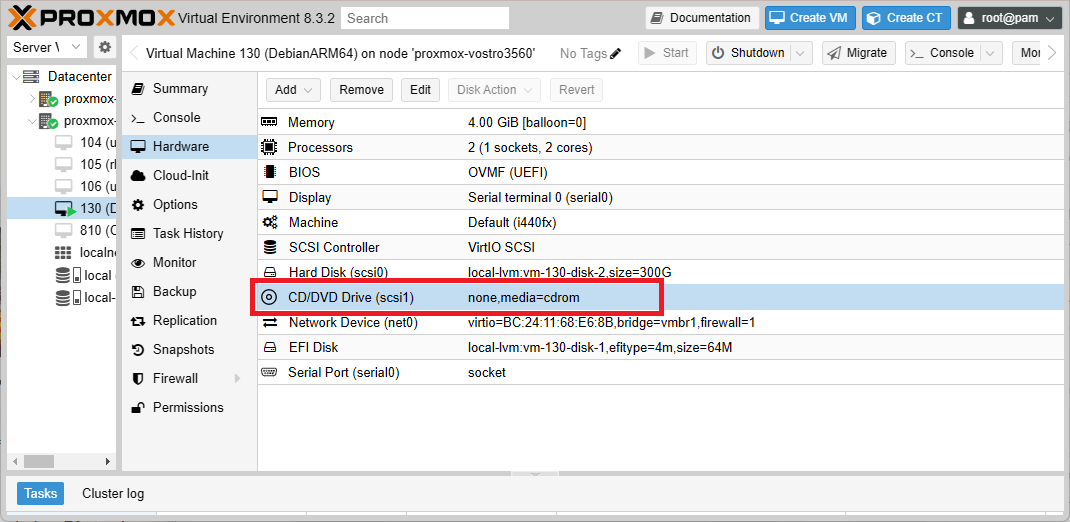Viewport: 1070px width, 522px height.
Task: Select the localnetwork grid icon item
Action: (x=63, y=252)
